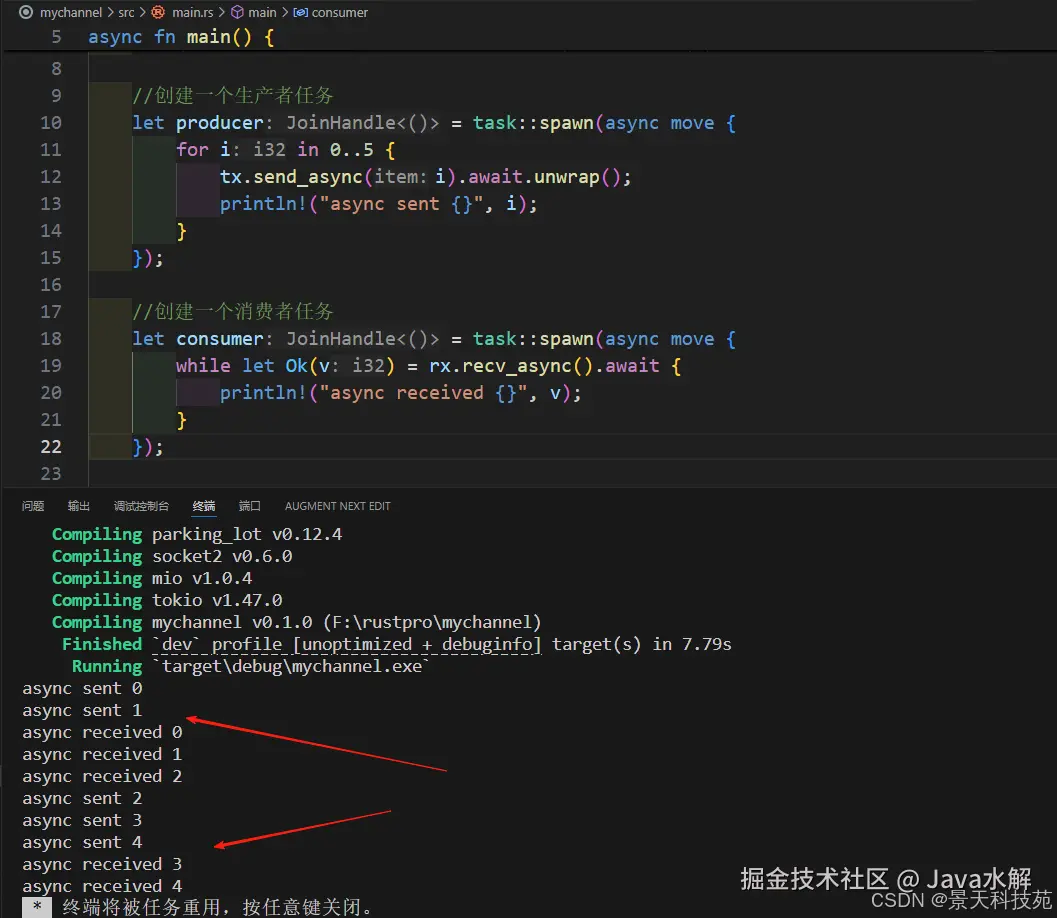Click line number 22 in the gutter
The image size is (1057, 918).
[51, 446]
